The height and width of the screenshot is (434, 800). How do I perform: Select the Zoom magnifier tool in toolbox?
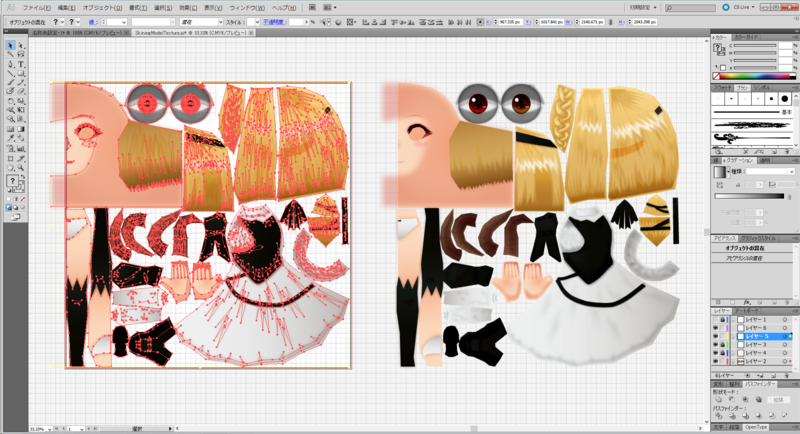[21, 168]
